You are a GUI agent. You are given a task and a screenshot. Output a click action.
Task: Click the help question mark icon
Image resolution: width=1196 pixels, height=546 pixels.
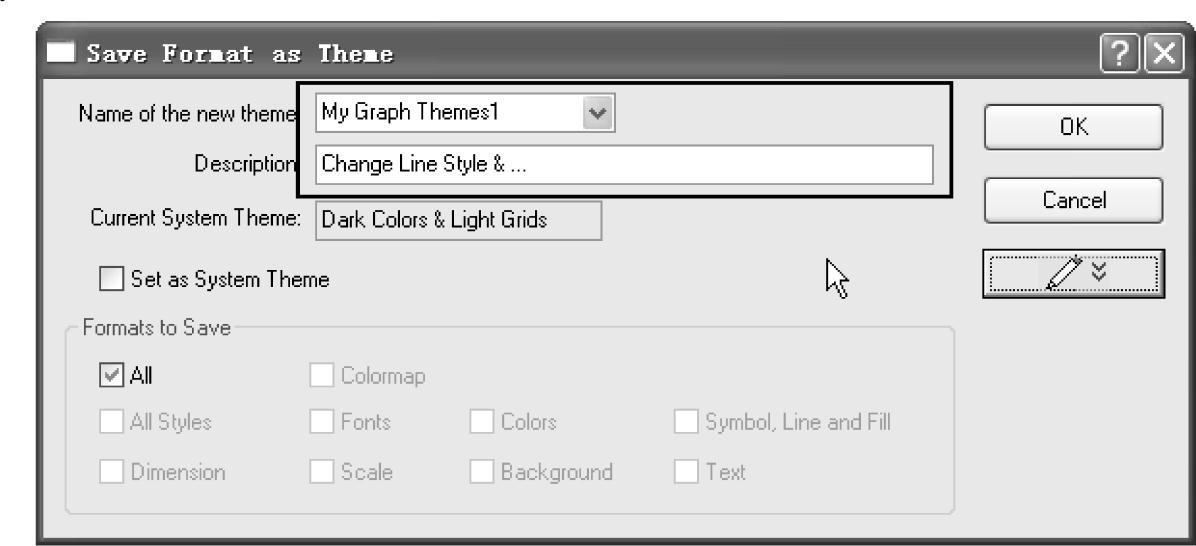pos(1117,53)
